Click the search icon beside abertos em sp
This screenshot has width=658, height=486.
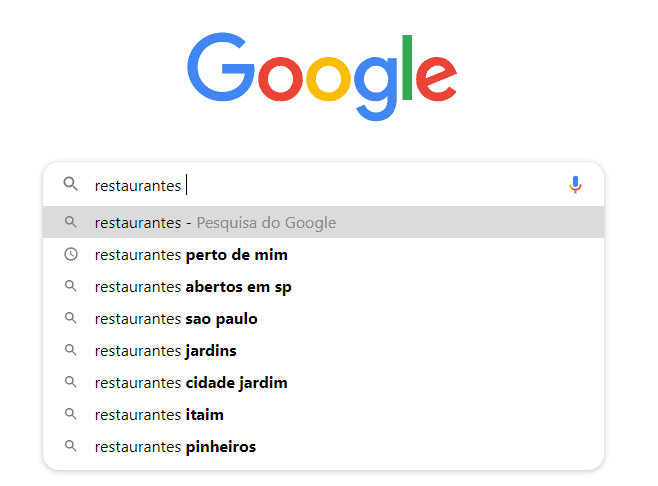tap(70, 286)
